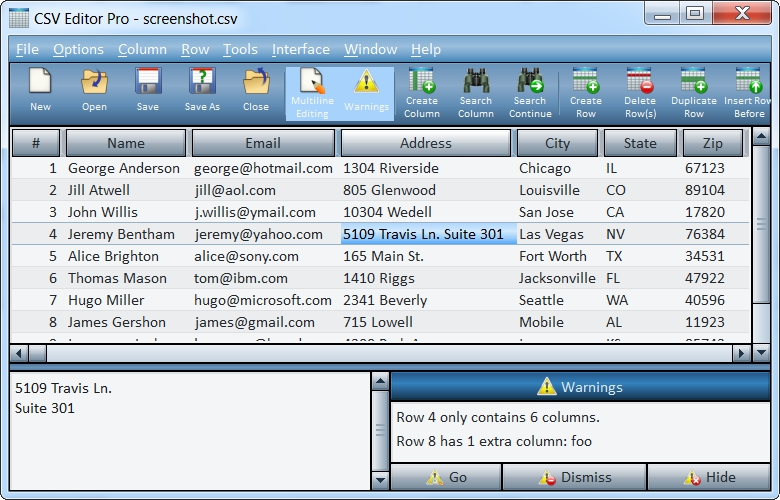Click the City column header
The image size is (780, 500).
[557, 143]
